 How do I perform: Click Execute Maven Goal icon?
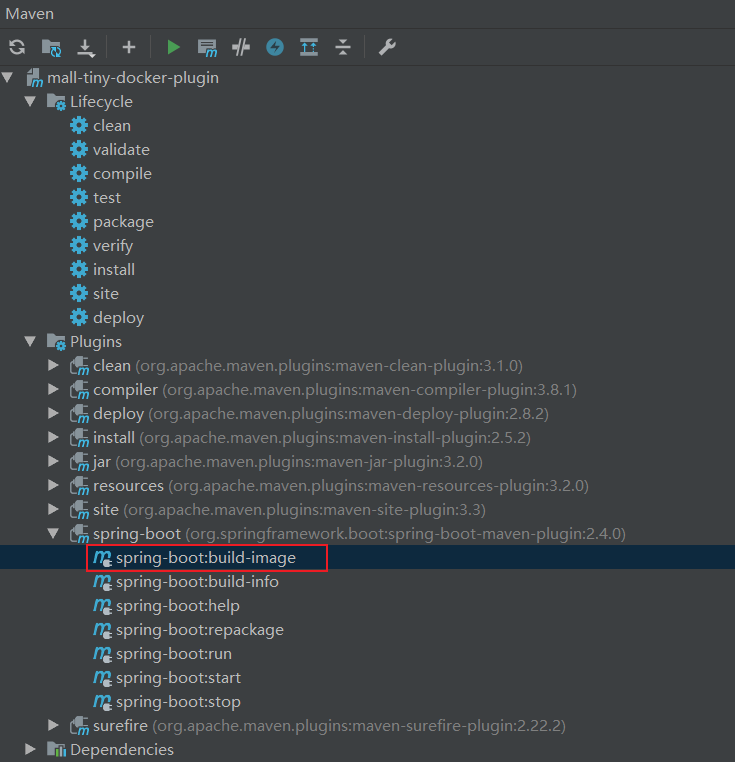pos(207,48)
